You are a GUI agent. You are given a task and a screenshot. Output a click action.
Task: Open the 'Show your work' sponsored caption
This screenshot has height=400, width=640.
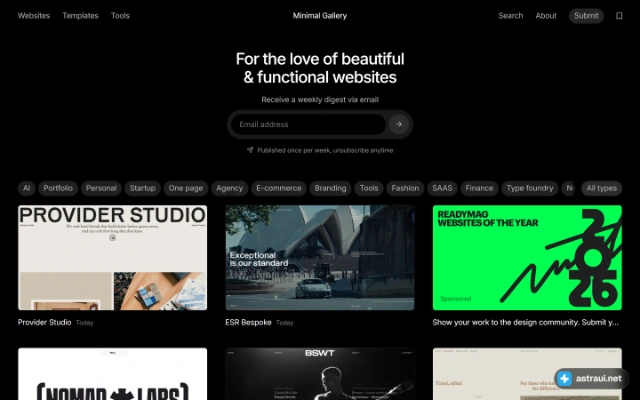tap(526, 322)
